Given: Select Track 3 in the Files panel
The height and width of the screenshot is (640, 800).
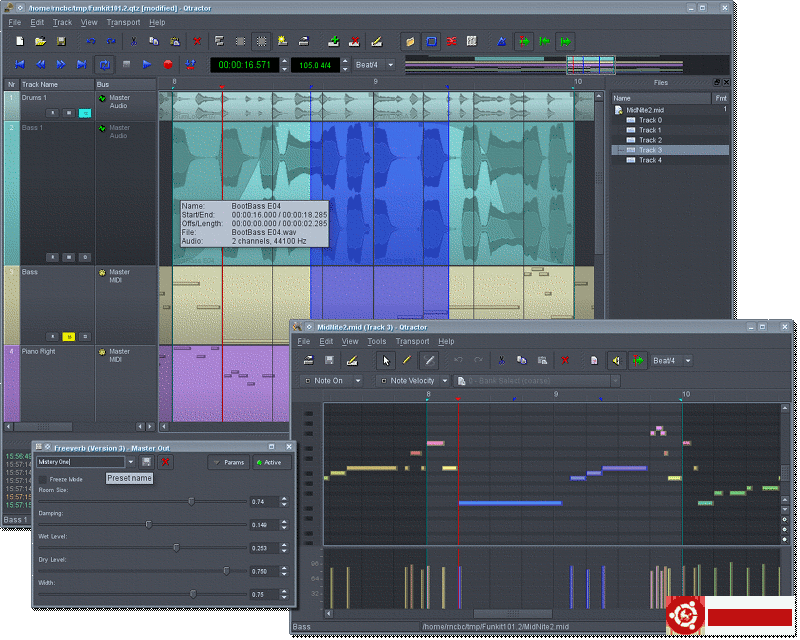Looking at the screenshot, I should click(650, 150).
